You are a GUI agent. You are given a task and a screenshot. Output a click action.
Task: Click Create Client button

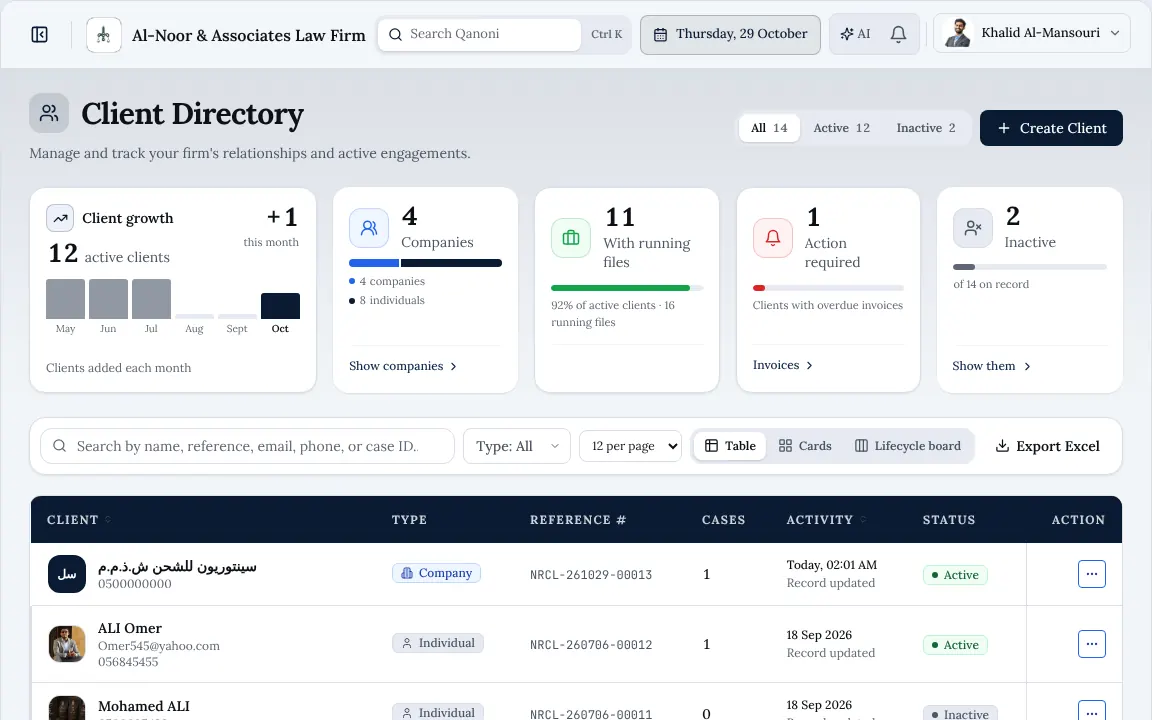[x=1051, y=128]
